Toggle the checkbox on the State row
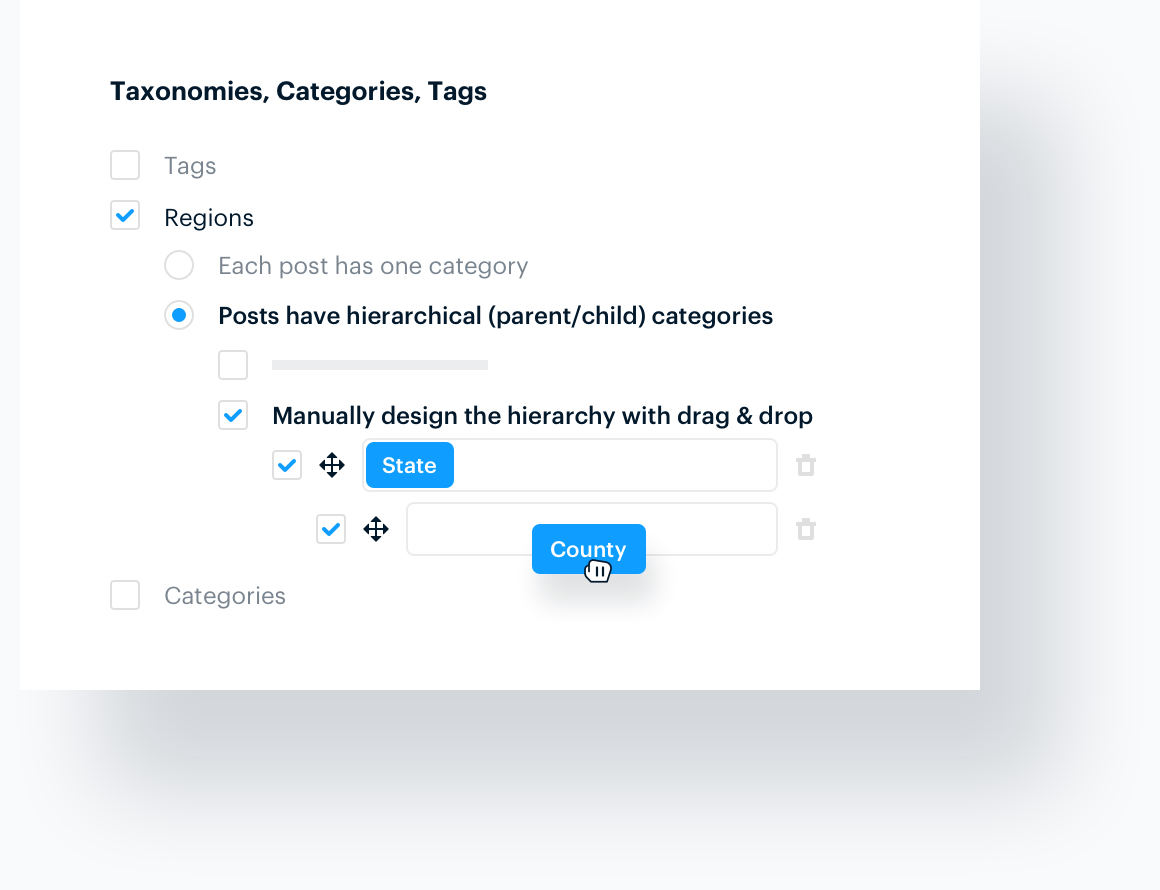The width and height of the screenshot is (1160, 890). click(x=287, y=465)
